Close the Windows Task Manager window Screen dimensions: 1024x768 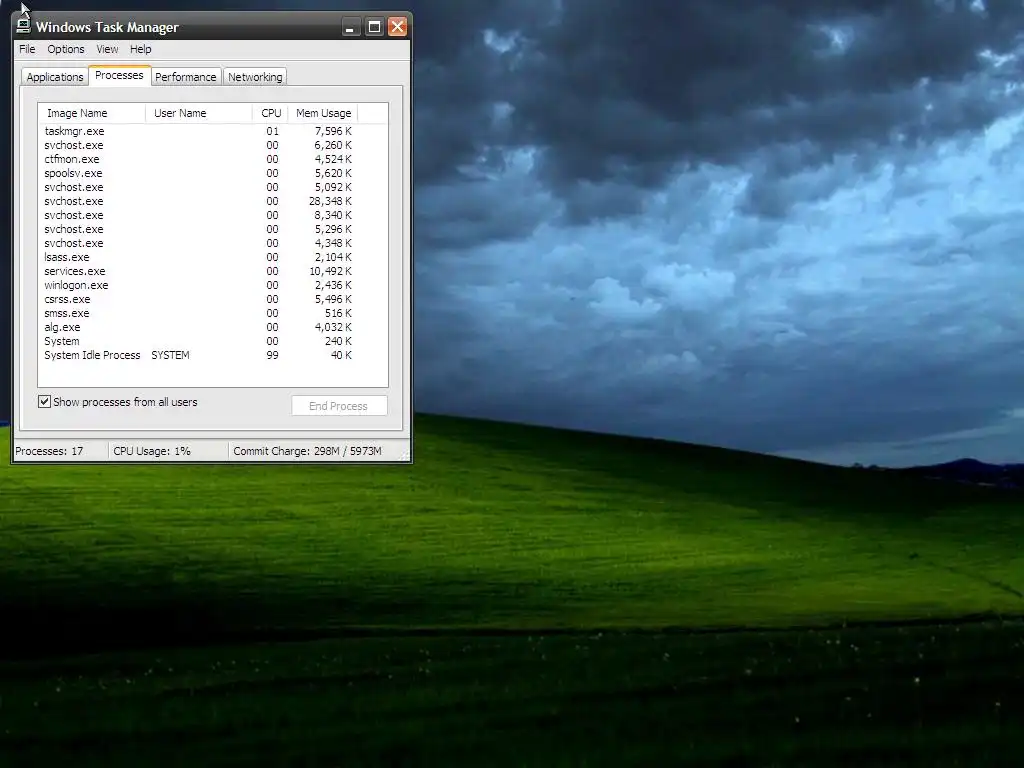(x=397, y=27)
